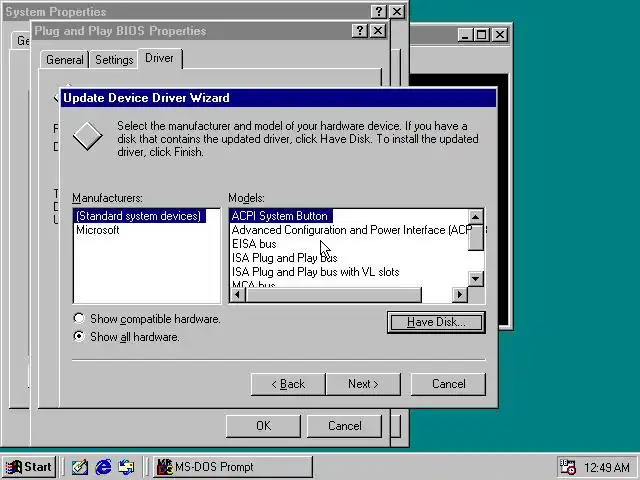The image size is (640, 480).
Task: Launch Internet Explorer from quick launch
Action: (x=103, y=467)
